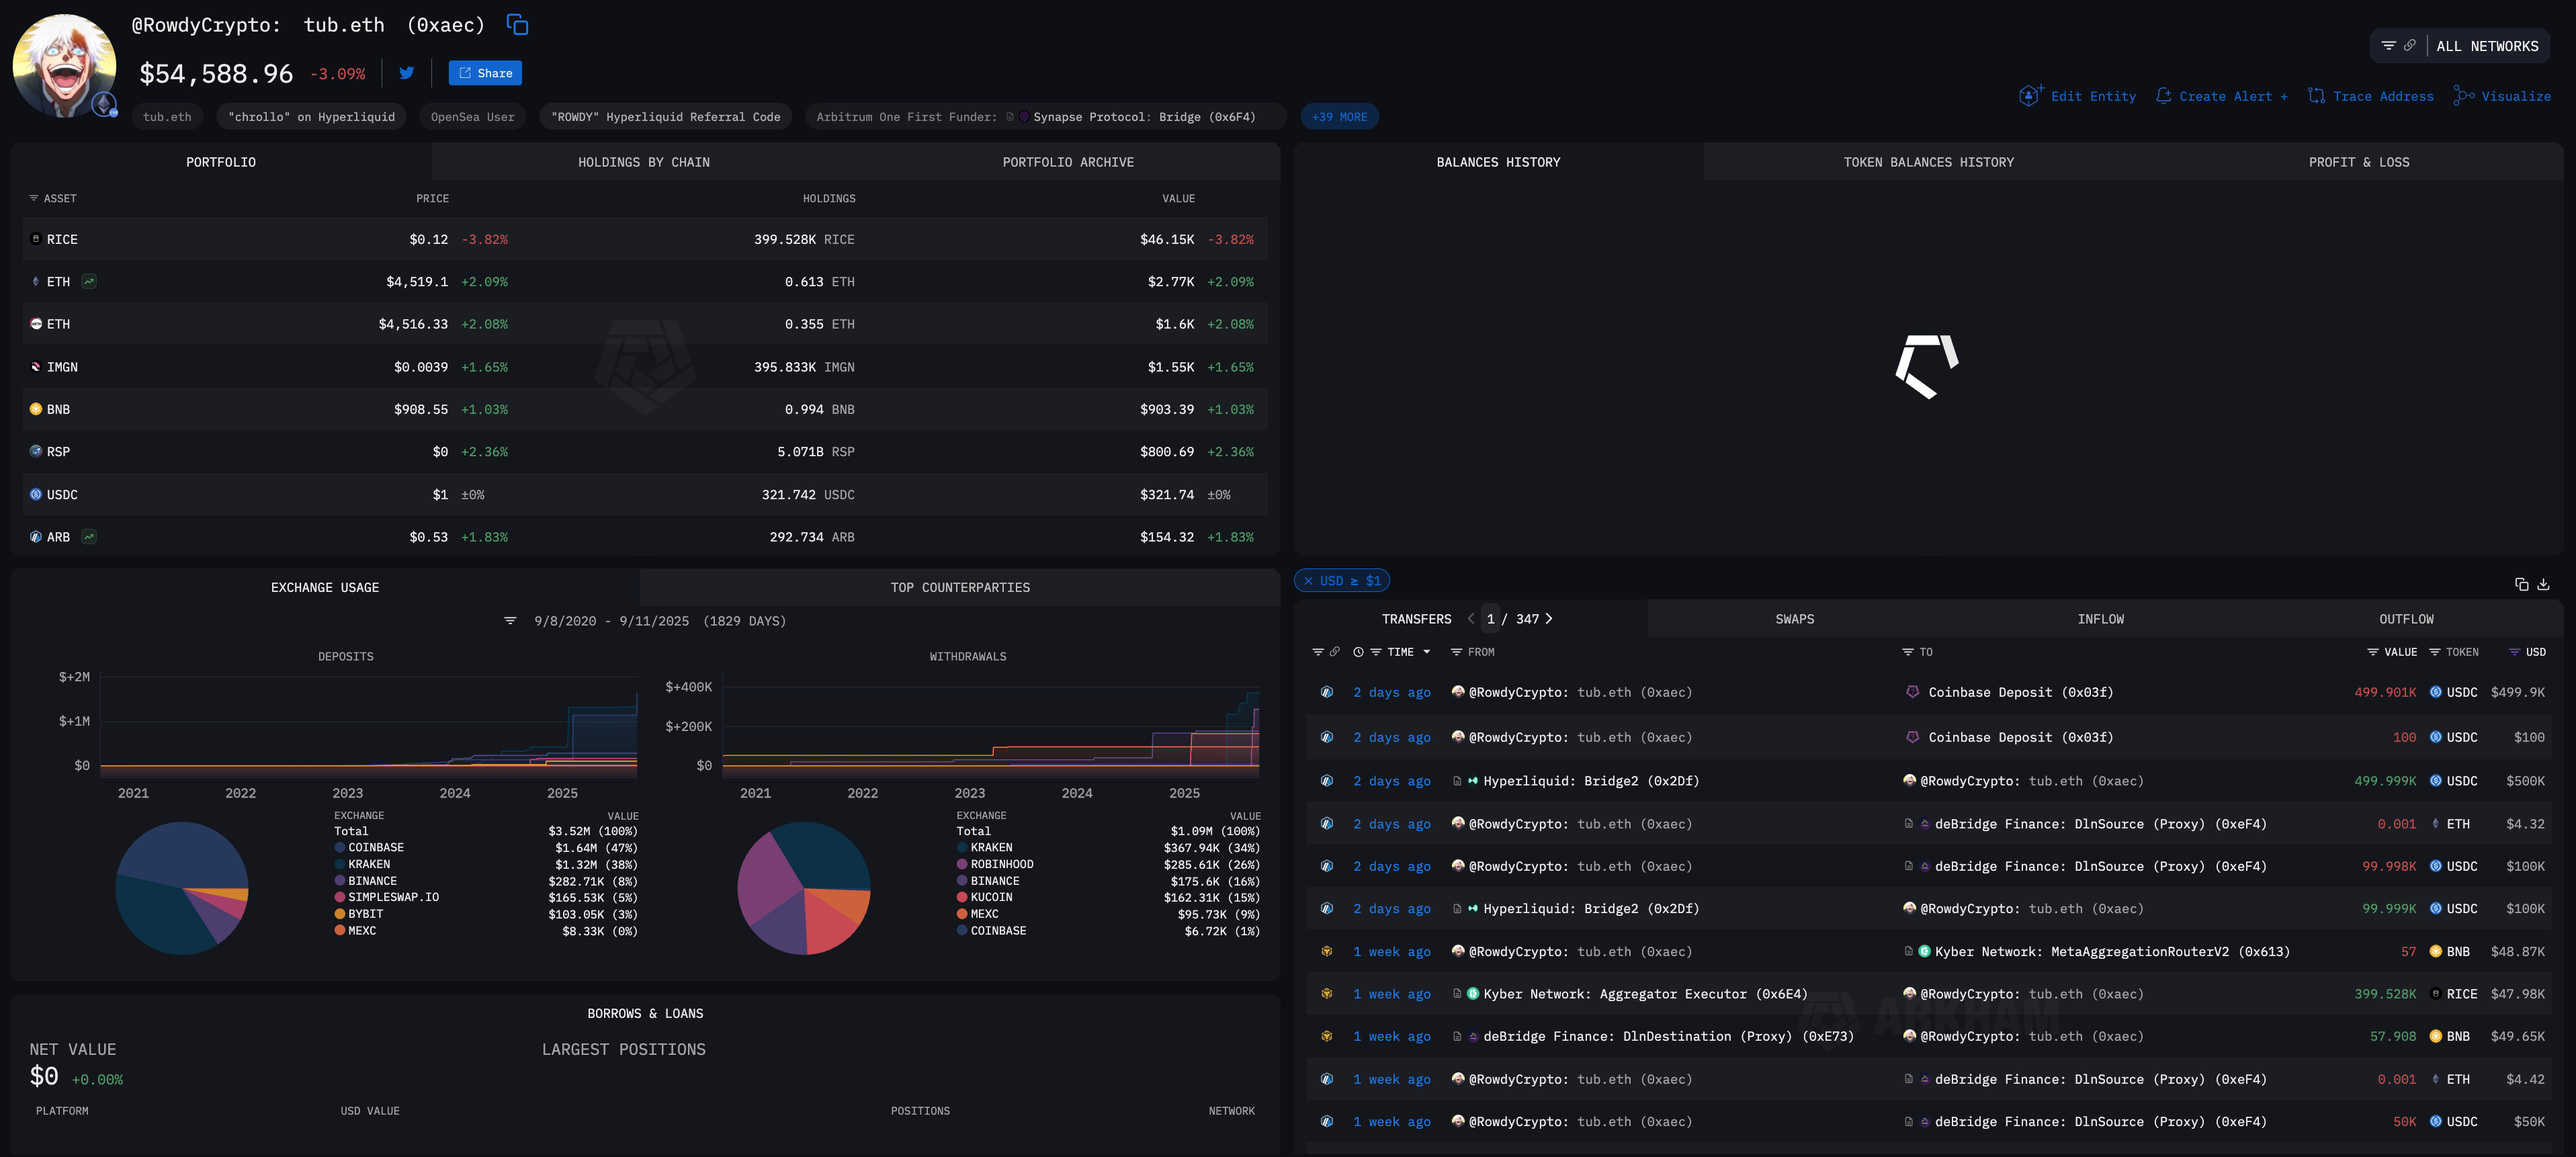Expand the +39 MORE tags

click(1339, 117)
